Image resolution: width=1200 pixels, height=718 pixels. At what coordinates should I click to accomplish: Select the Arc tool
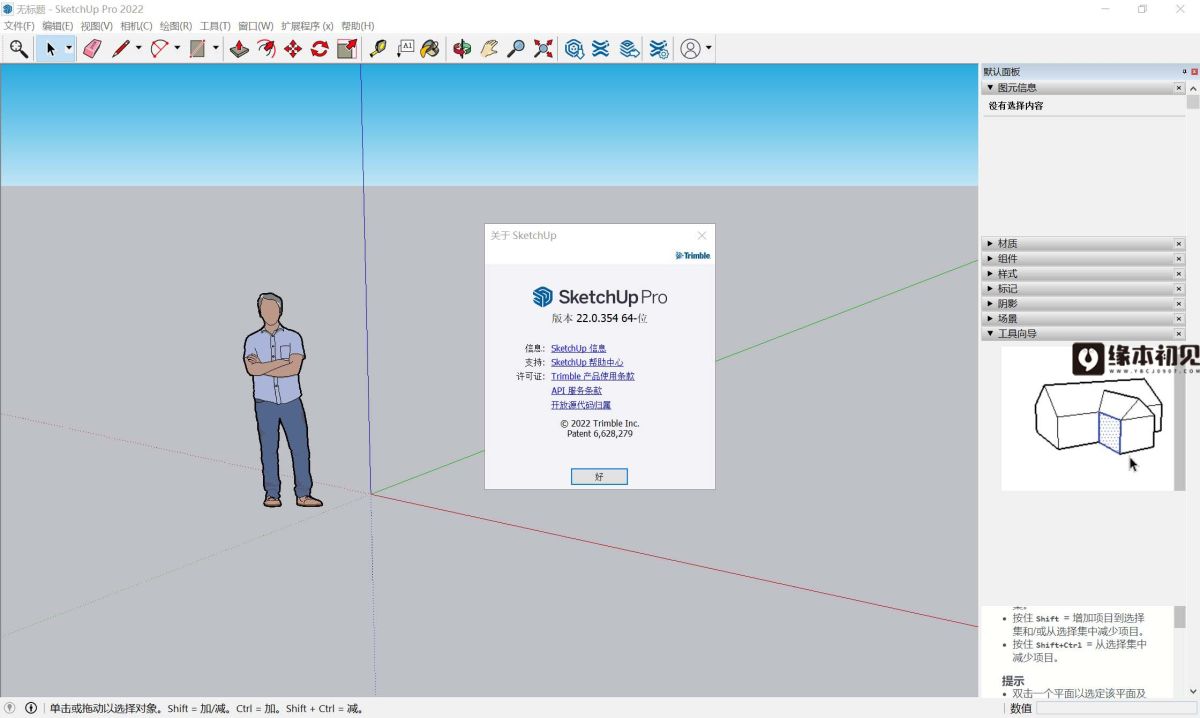[159, 48]
